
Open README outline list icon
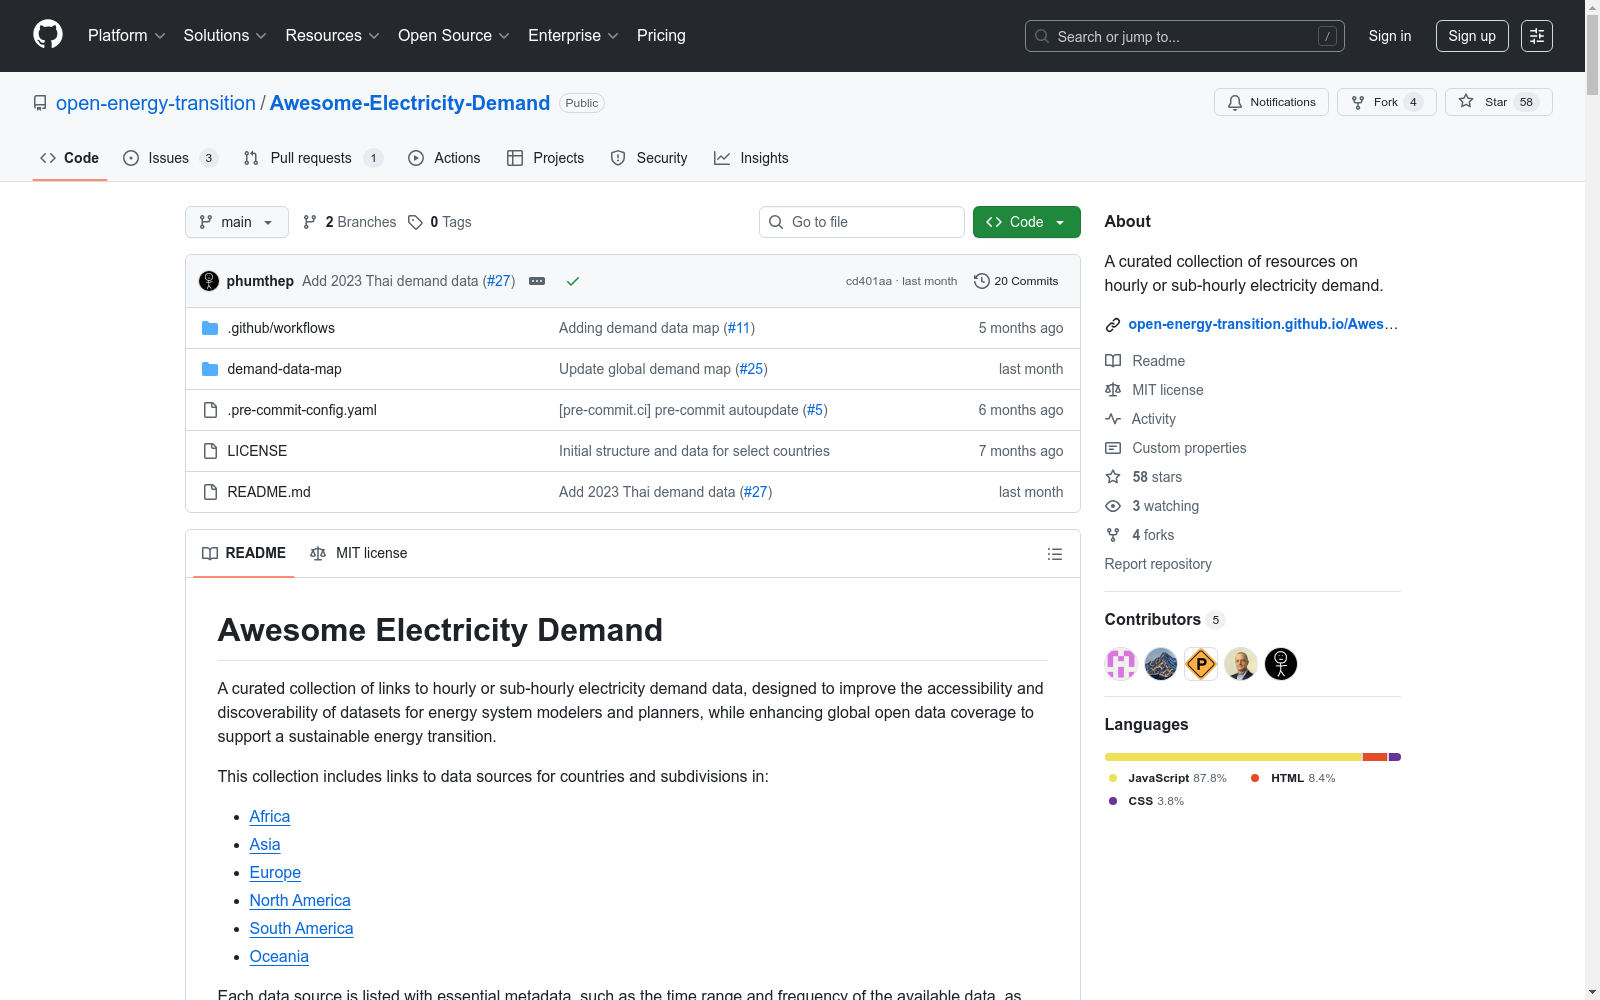(x=1055, y=554)
